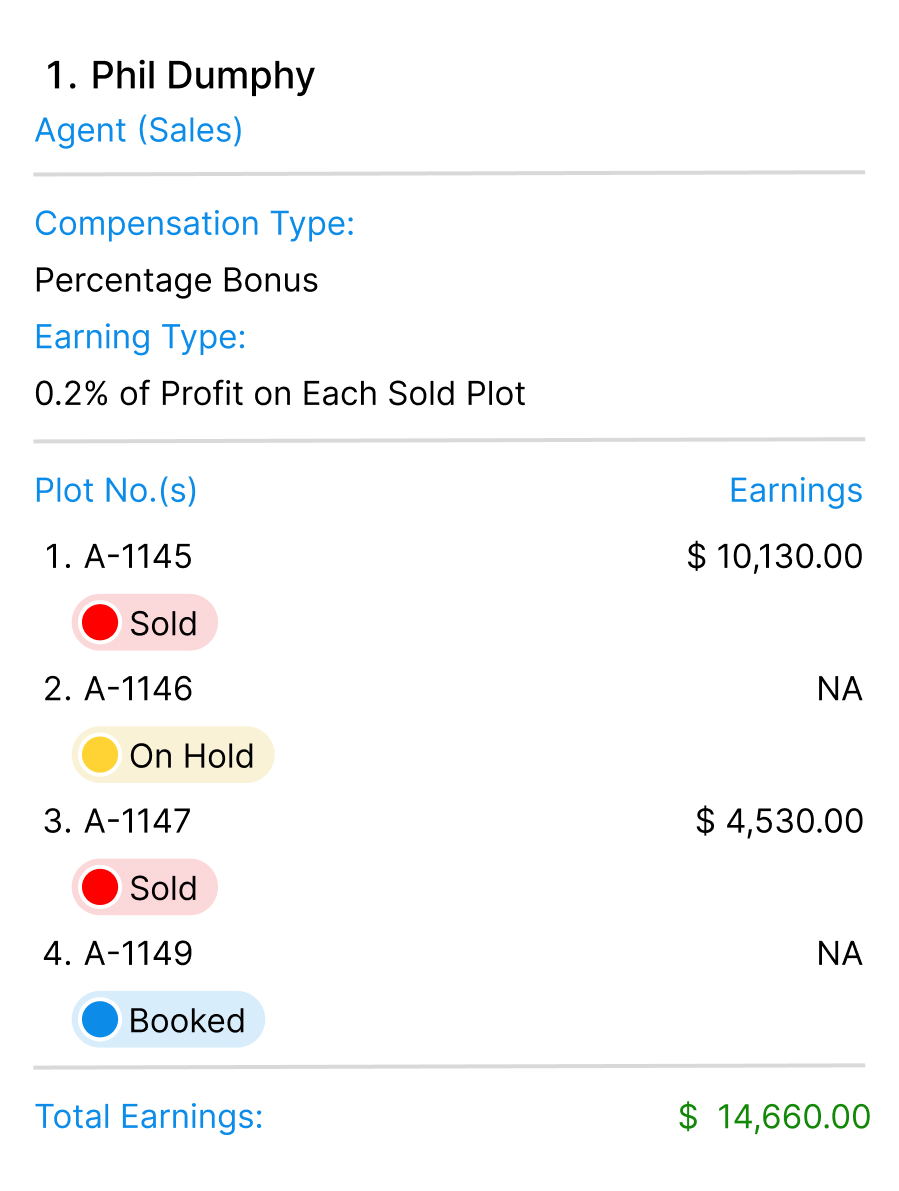899x1191 pixels.
Task: Click the Phil Dumphy agent name heading
Action: 181,76
